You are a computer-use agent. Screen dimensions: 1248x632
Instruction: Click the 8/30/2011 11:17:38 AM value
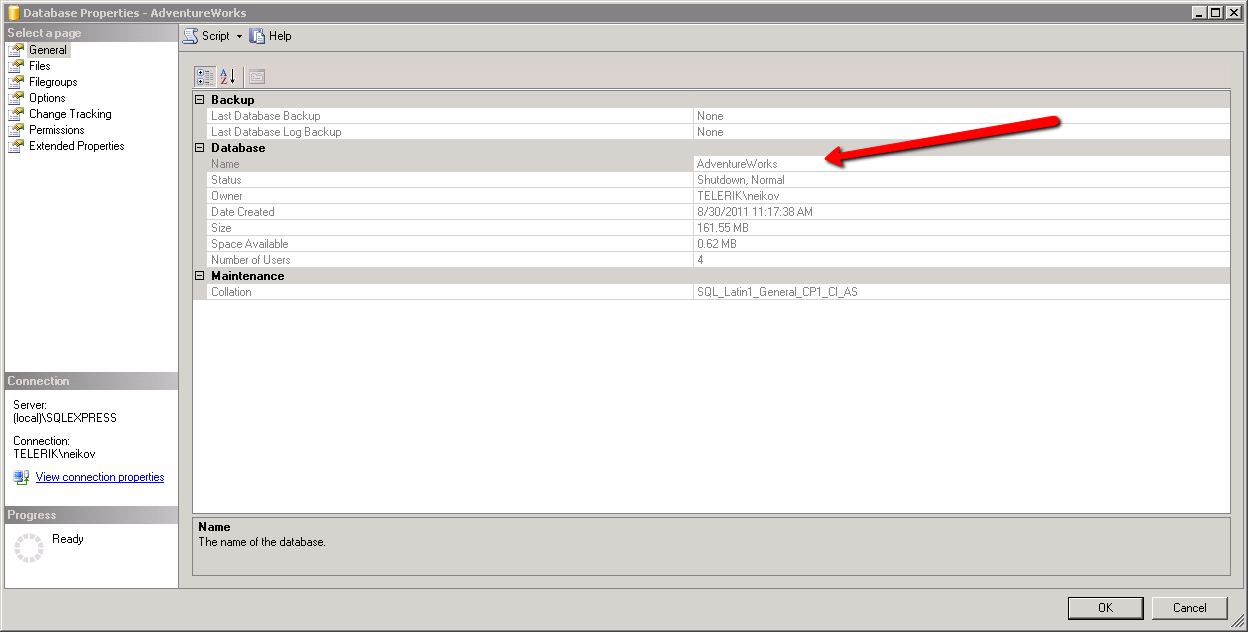point(755,212)
